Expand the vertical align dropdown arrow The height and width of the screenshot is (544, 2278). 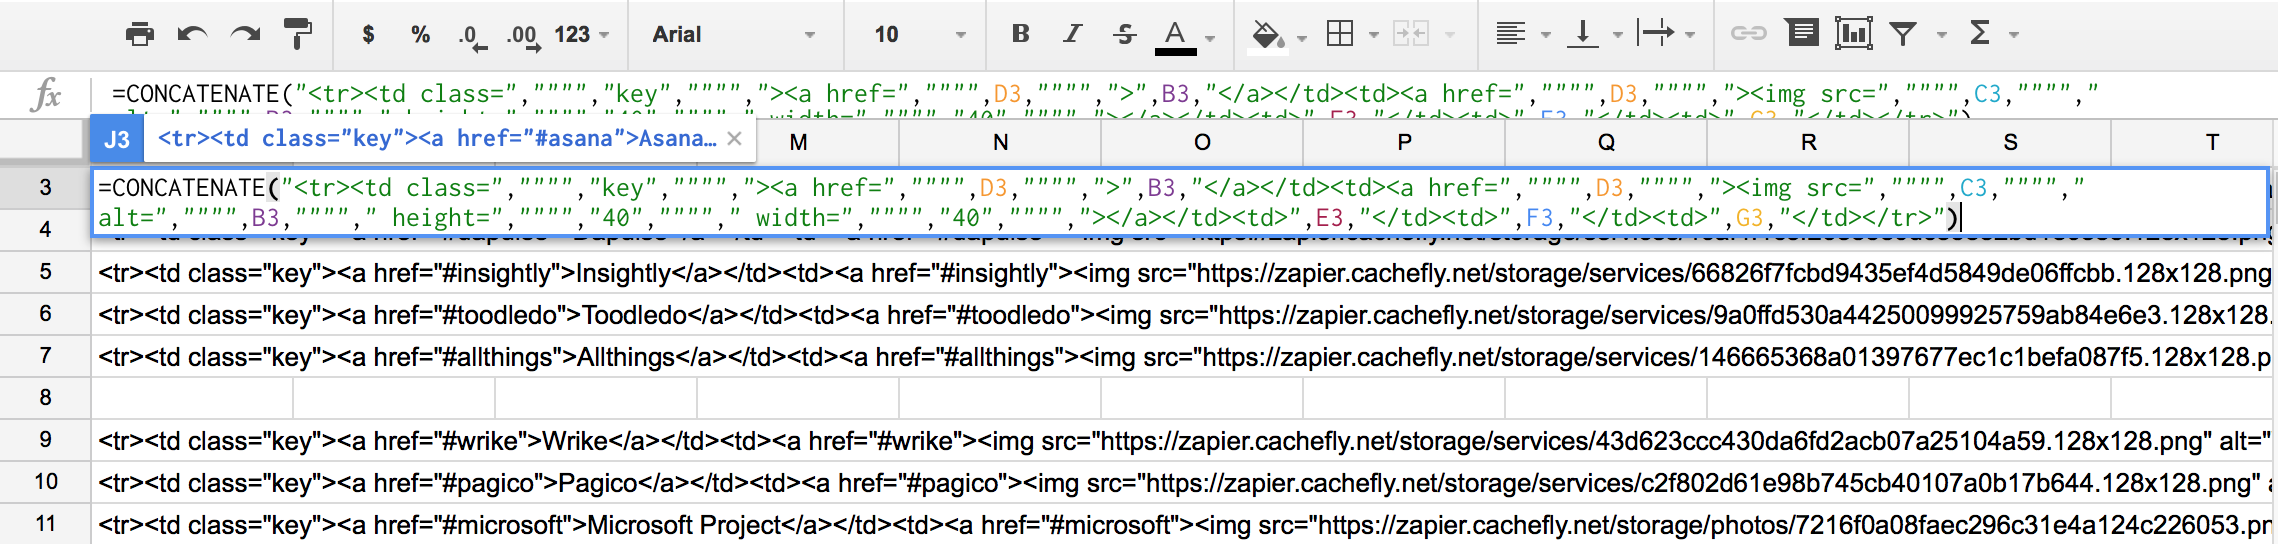tap(1618, 36)
